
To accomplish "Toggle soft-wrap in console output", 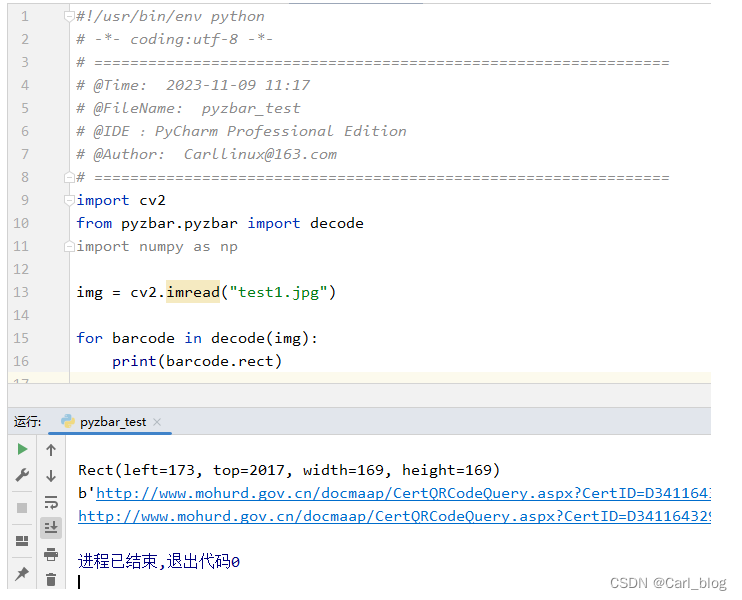I will (x=51, y=502).
